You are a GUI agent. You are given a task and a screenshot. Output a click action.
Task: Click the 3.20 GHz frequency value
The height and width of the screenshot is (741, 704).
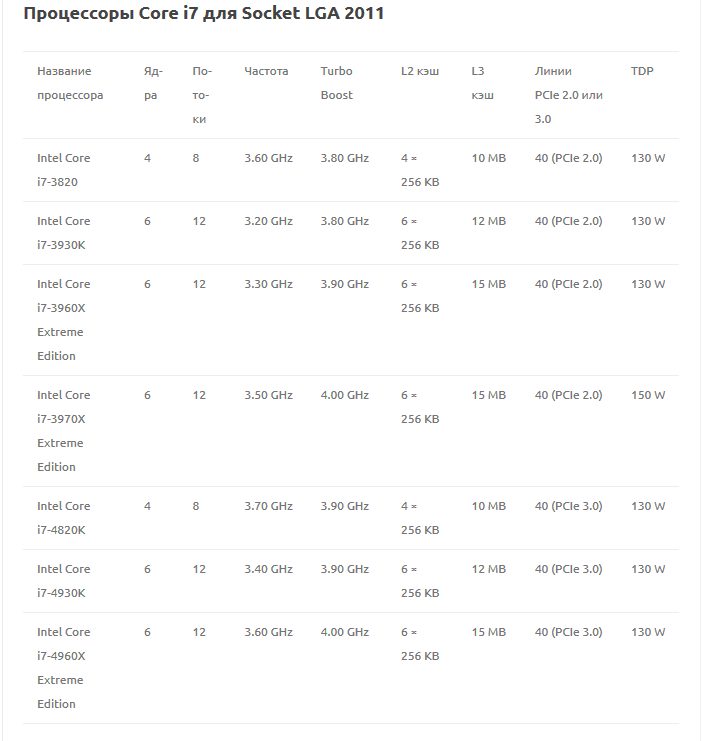pos(268,221)
